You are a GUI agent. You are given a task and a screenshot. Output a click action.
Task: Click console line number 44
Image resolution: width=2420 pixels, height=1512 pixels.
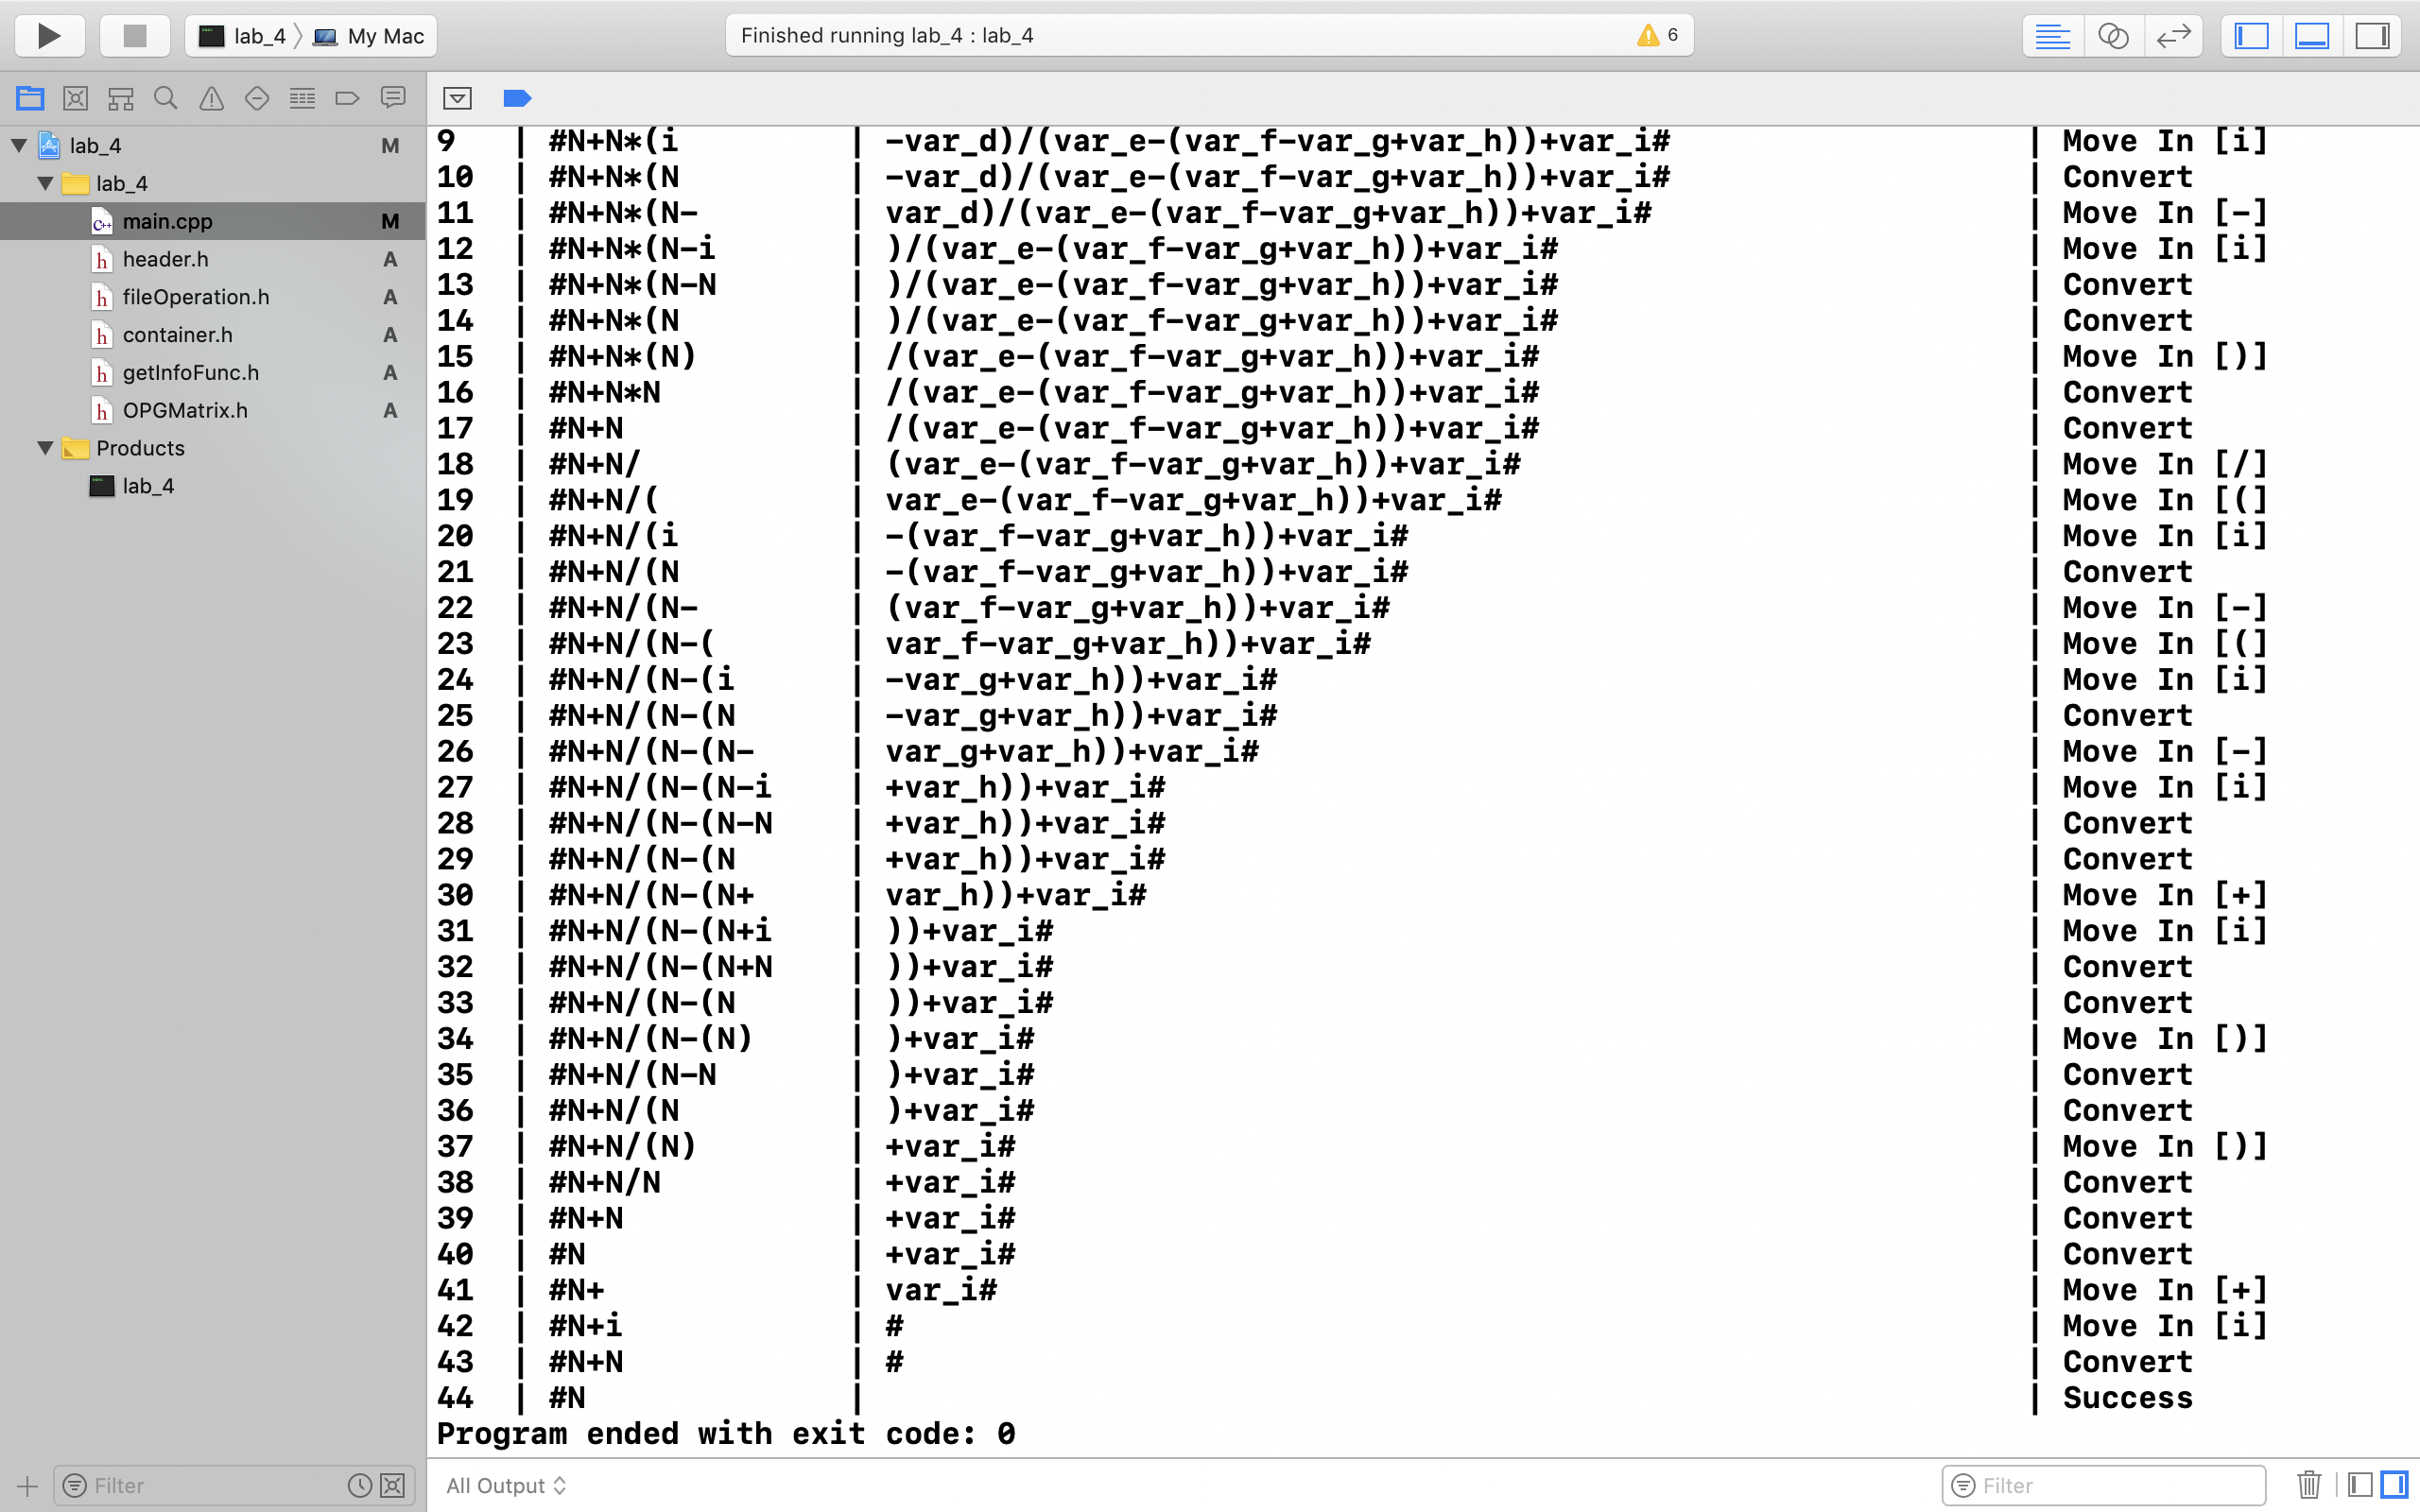[455, 1397]
